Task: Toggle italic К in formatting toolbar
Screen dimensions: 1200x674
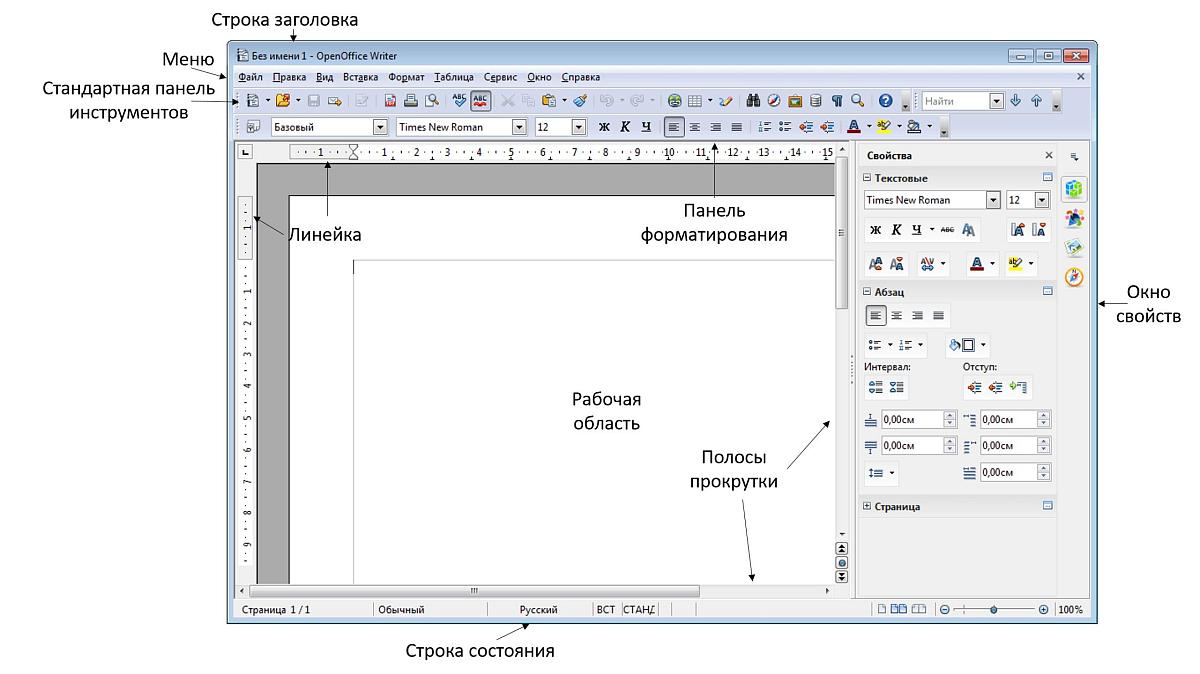Action: click(625, 127)
